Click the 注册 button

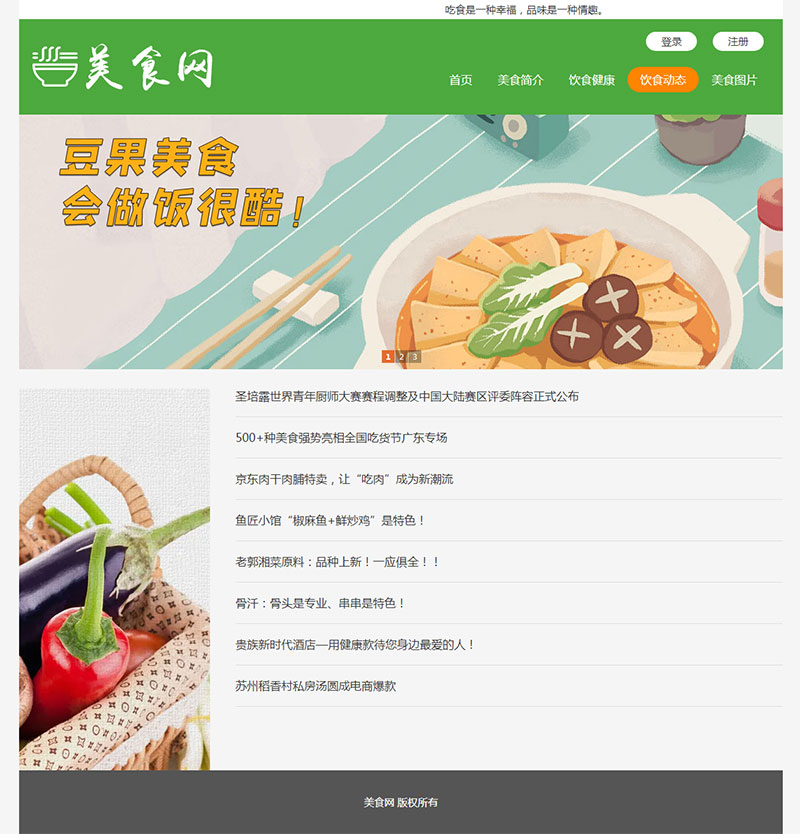coord(738,41)
